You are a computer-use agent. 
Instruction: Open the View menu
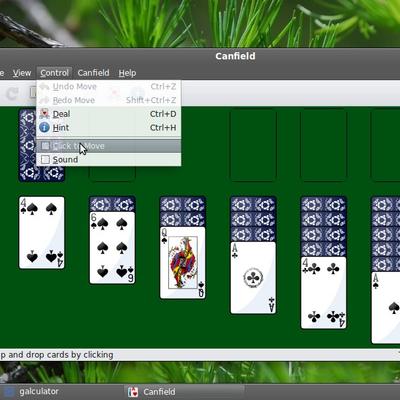tap(22, 73)
